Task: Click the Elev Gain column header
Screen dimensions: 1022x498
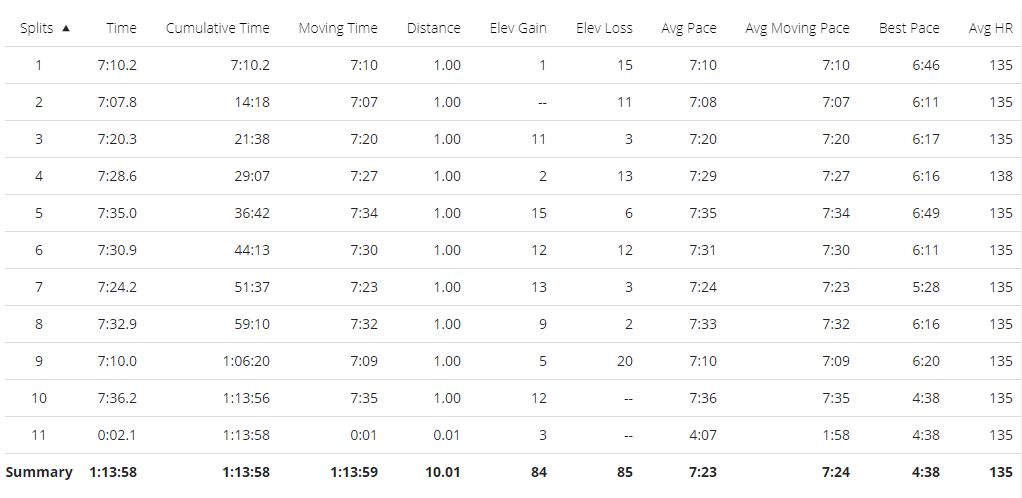Action: click(x=518, y=28)
